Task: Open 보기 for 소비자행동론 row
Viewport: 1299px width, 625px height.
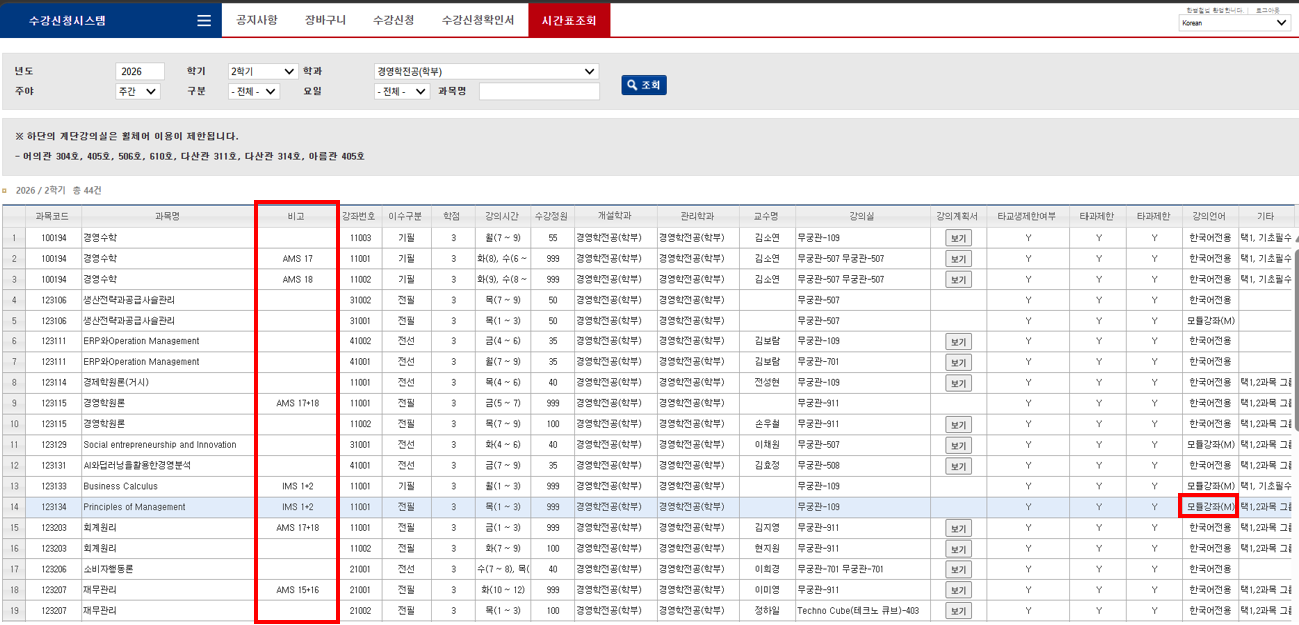Action: tap(958, 569)
